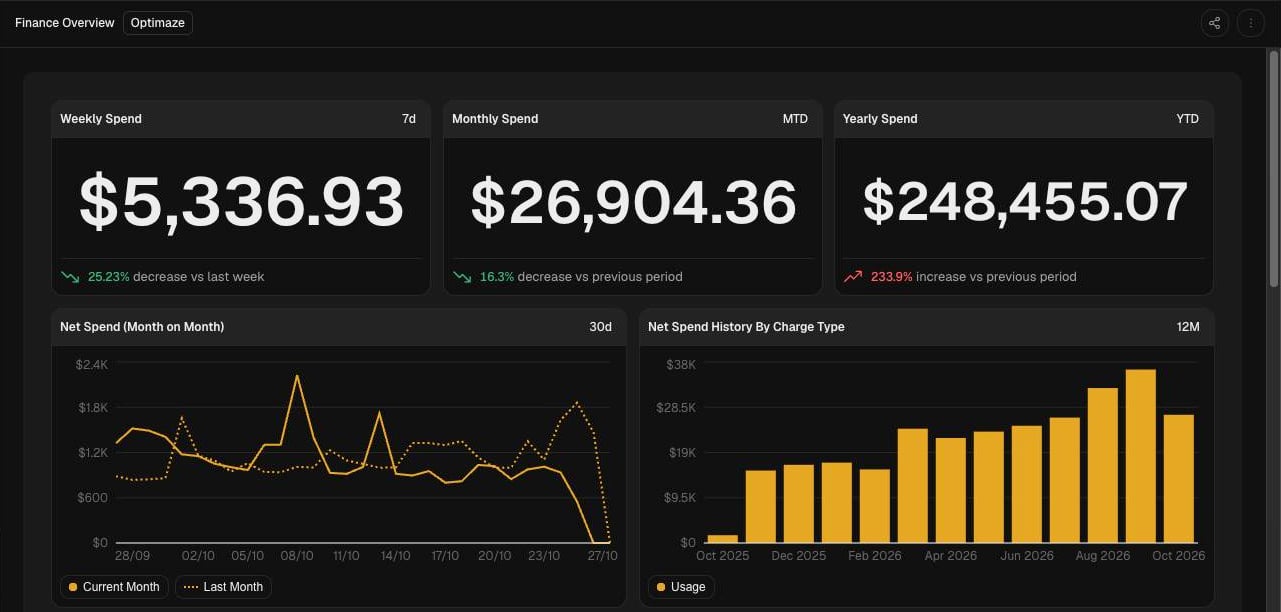Image resolution: width=1281 pixels, height=612 pixels.
Task: Click the 30d label on Net Spend chart
Action: [x=600, y=327]
